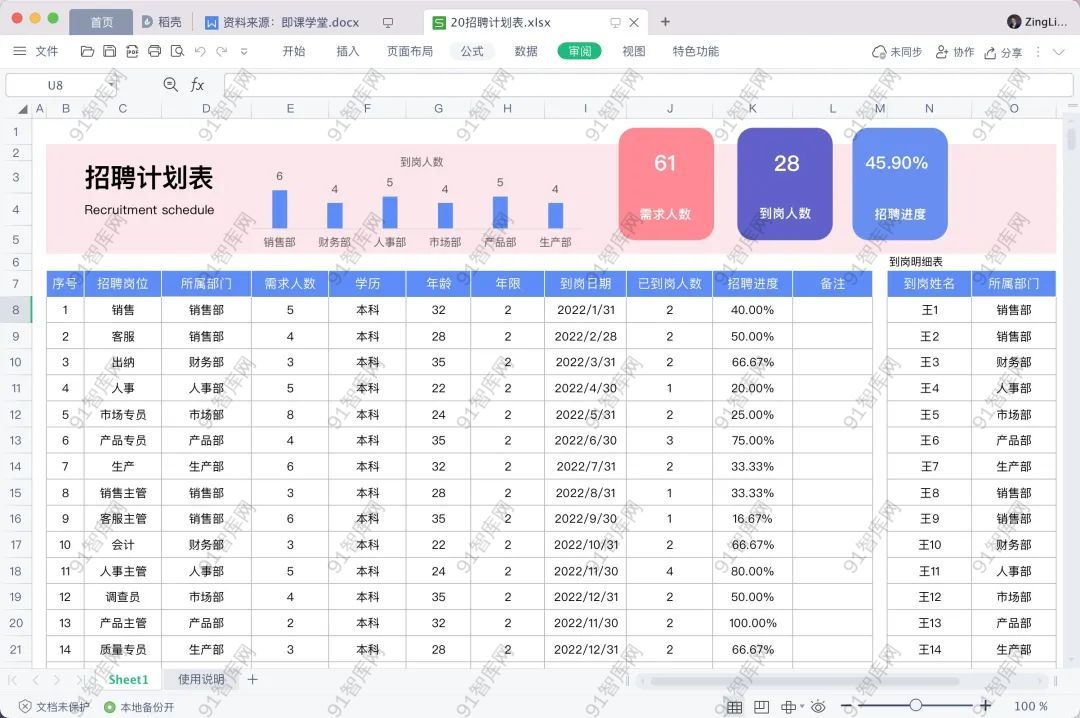Viewport: 1080px width, 718px height.
Task: Add a new sheet with plus icon
Action: click(253, 680)
